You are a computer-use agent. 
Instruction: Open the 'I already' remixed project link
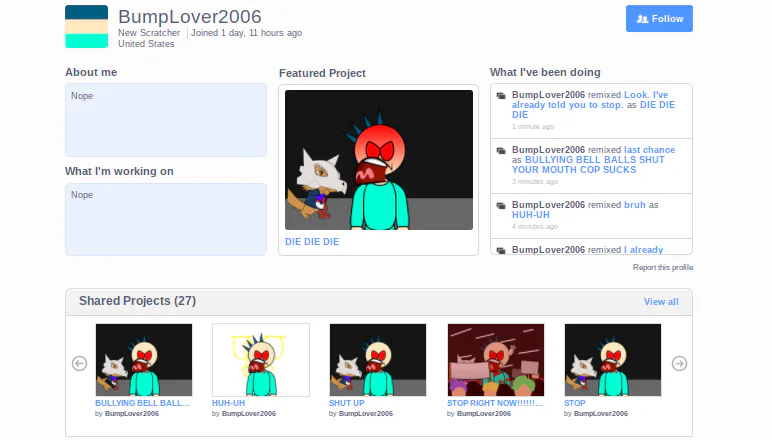[643, 250]
